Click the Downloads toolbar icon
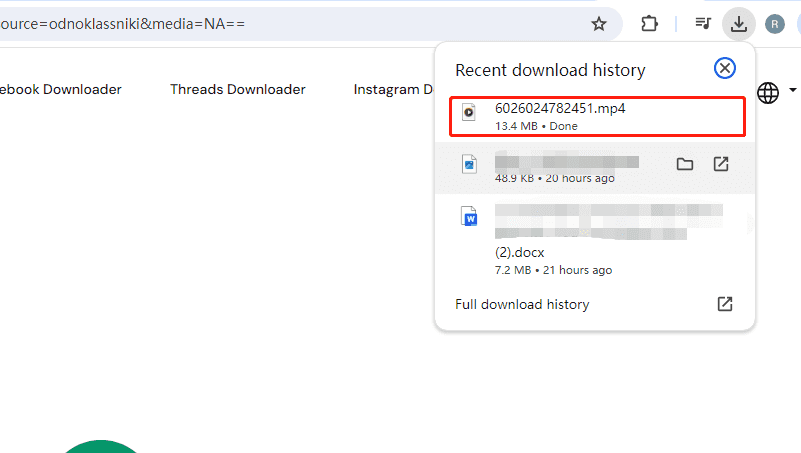801x453 pixels. 739,24
